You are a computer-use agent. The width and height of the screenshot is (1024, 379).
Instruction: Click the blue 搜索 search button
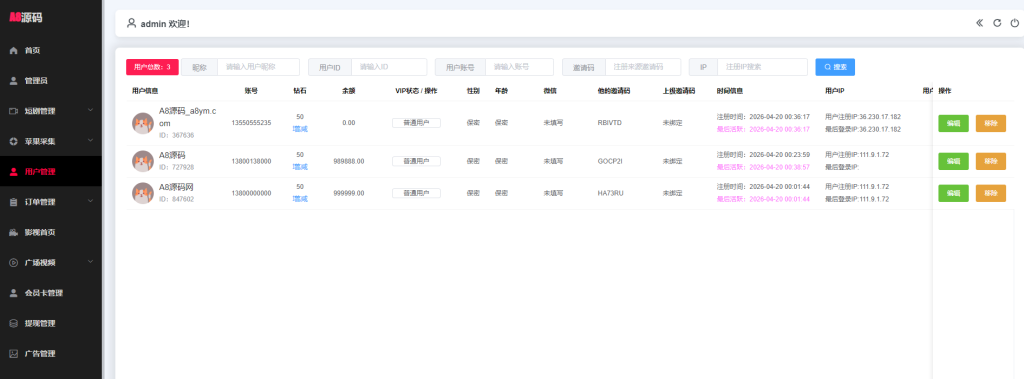(x=835, y=67)
